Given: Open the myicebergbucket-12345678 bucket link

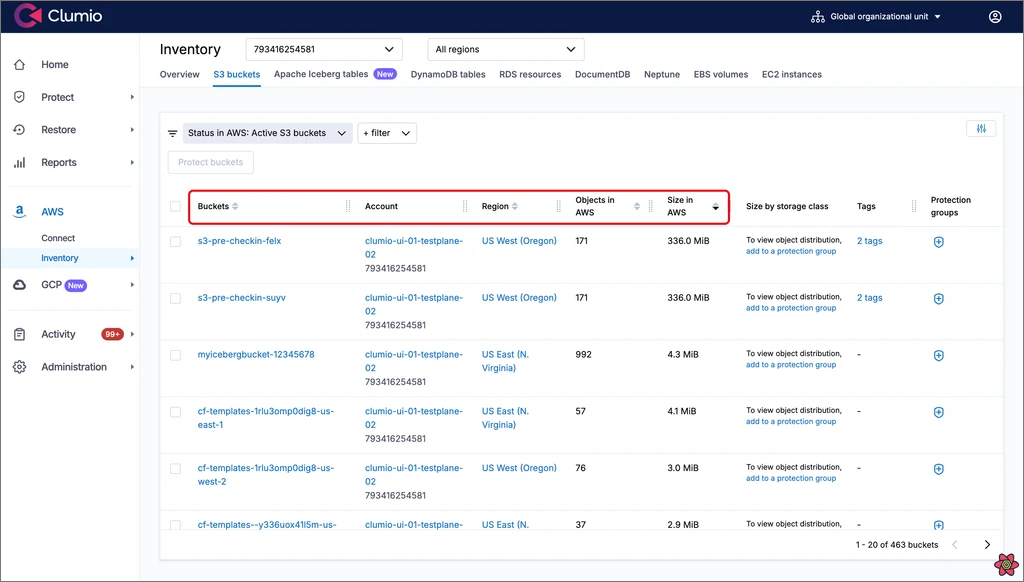Looking at the screenshot, I should (256, 355).
